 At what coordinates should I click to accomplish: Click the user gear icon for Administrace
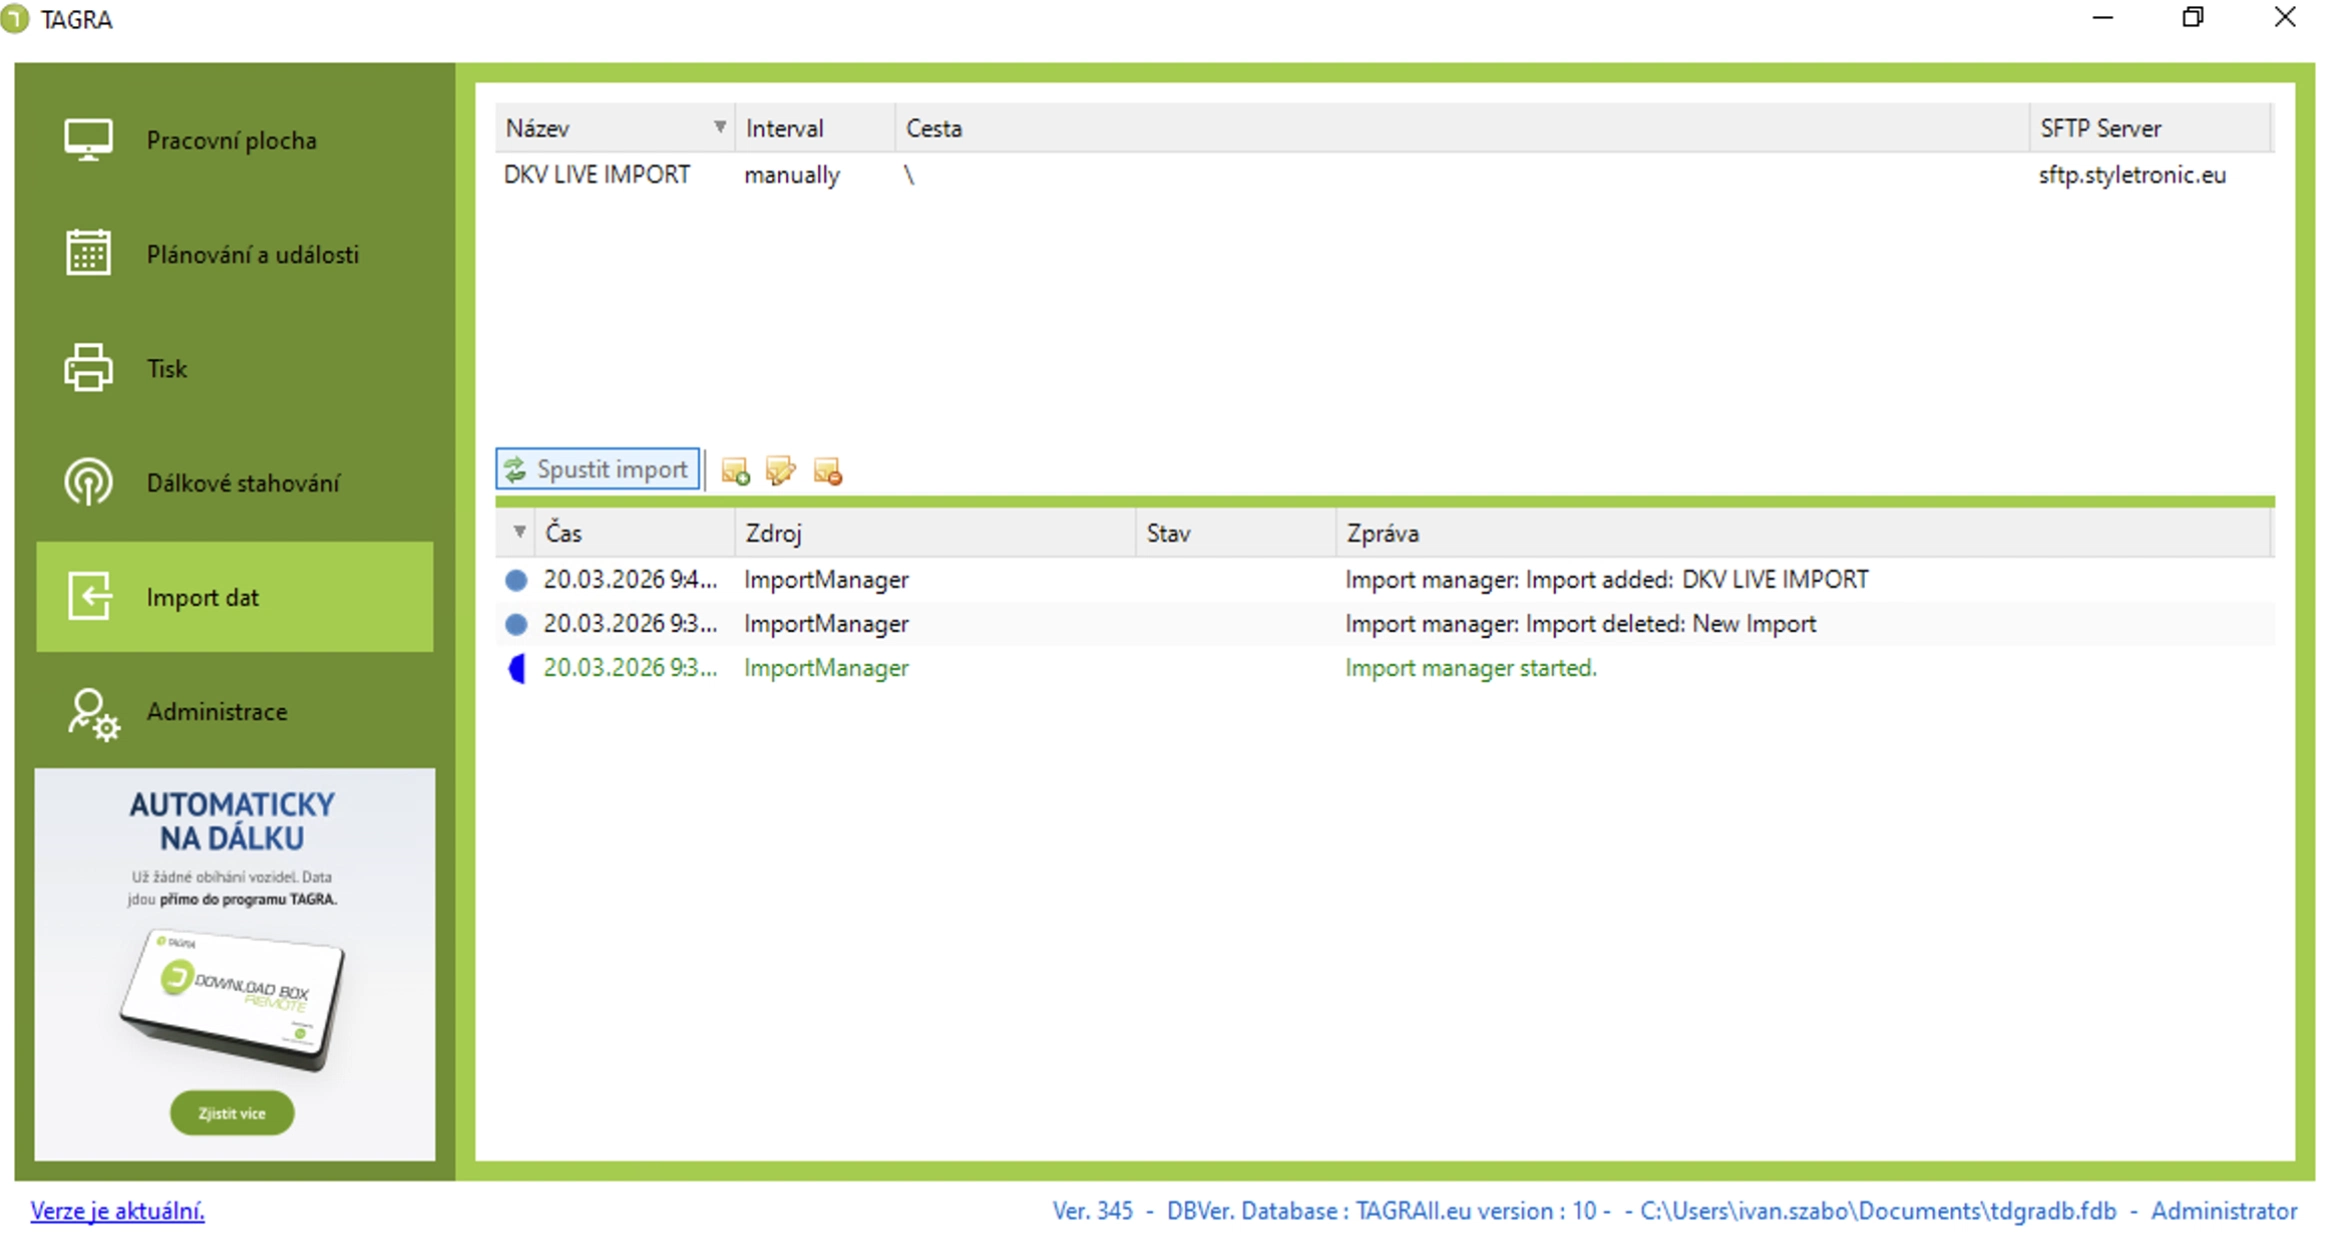point(93,714)
